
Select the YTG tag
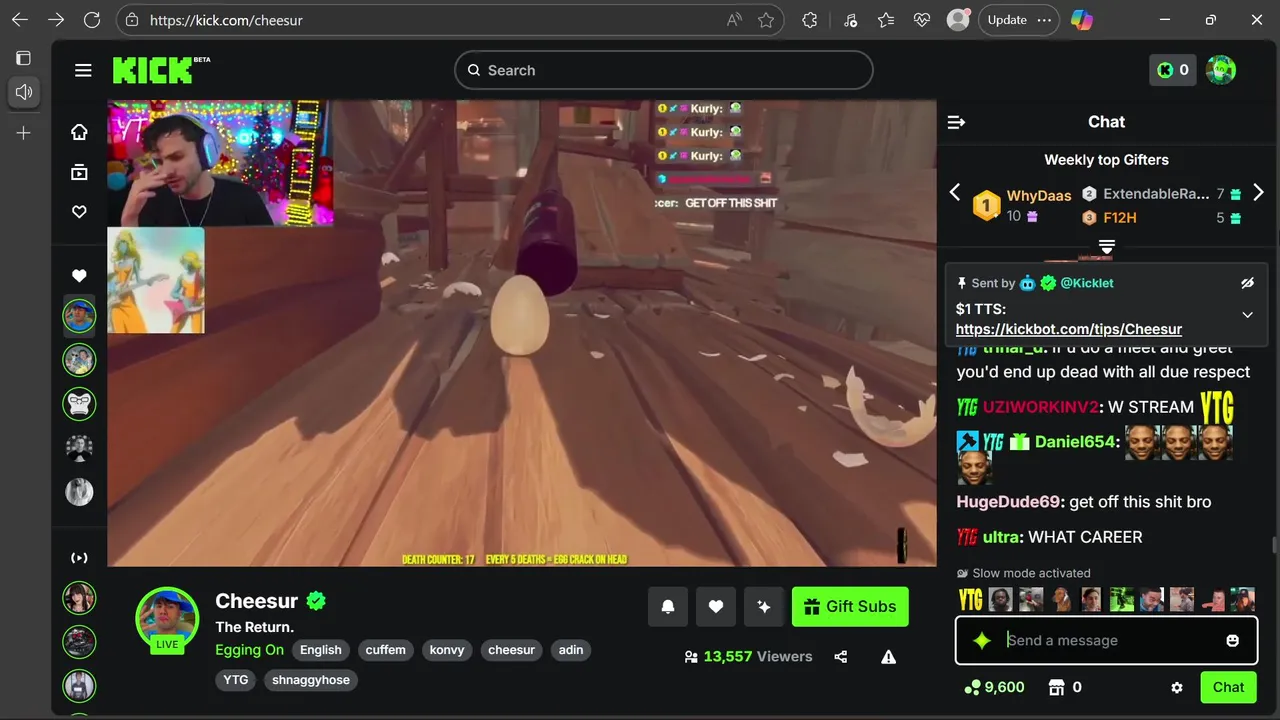[236, 680]
